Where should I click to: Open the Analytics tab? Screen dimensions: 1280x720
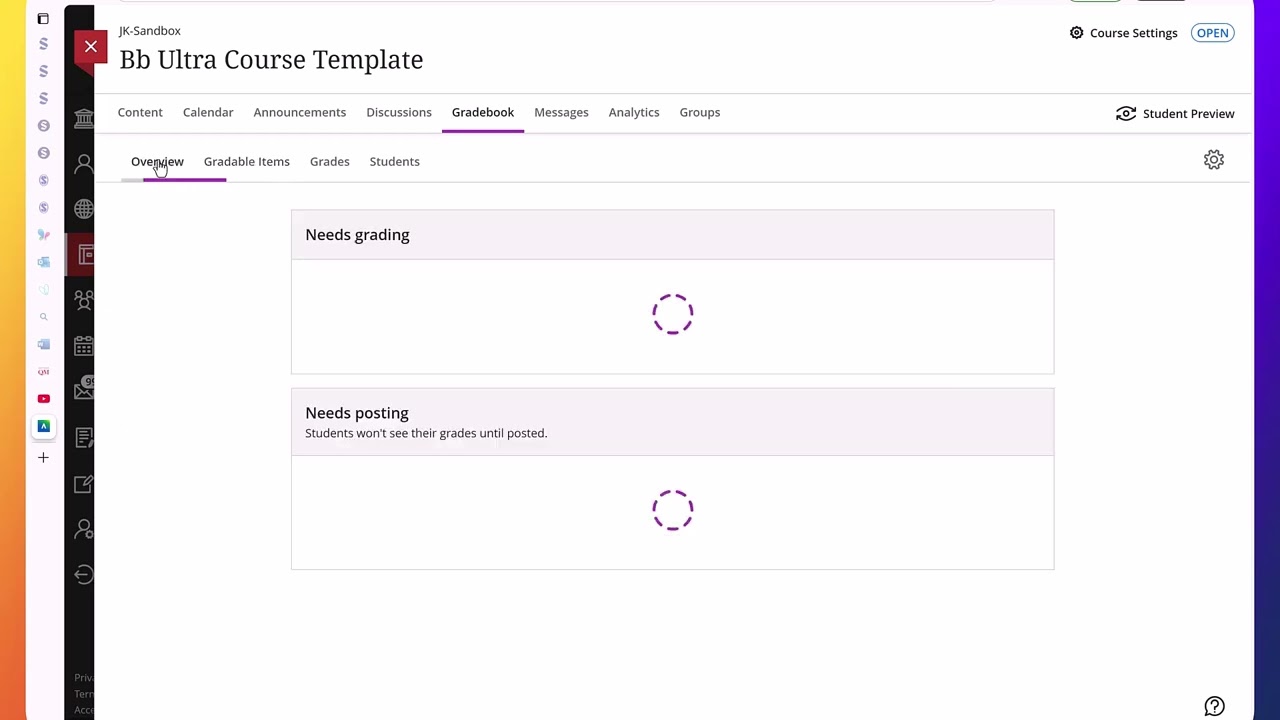(x=634, y=112)
